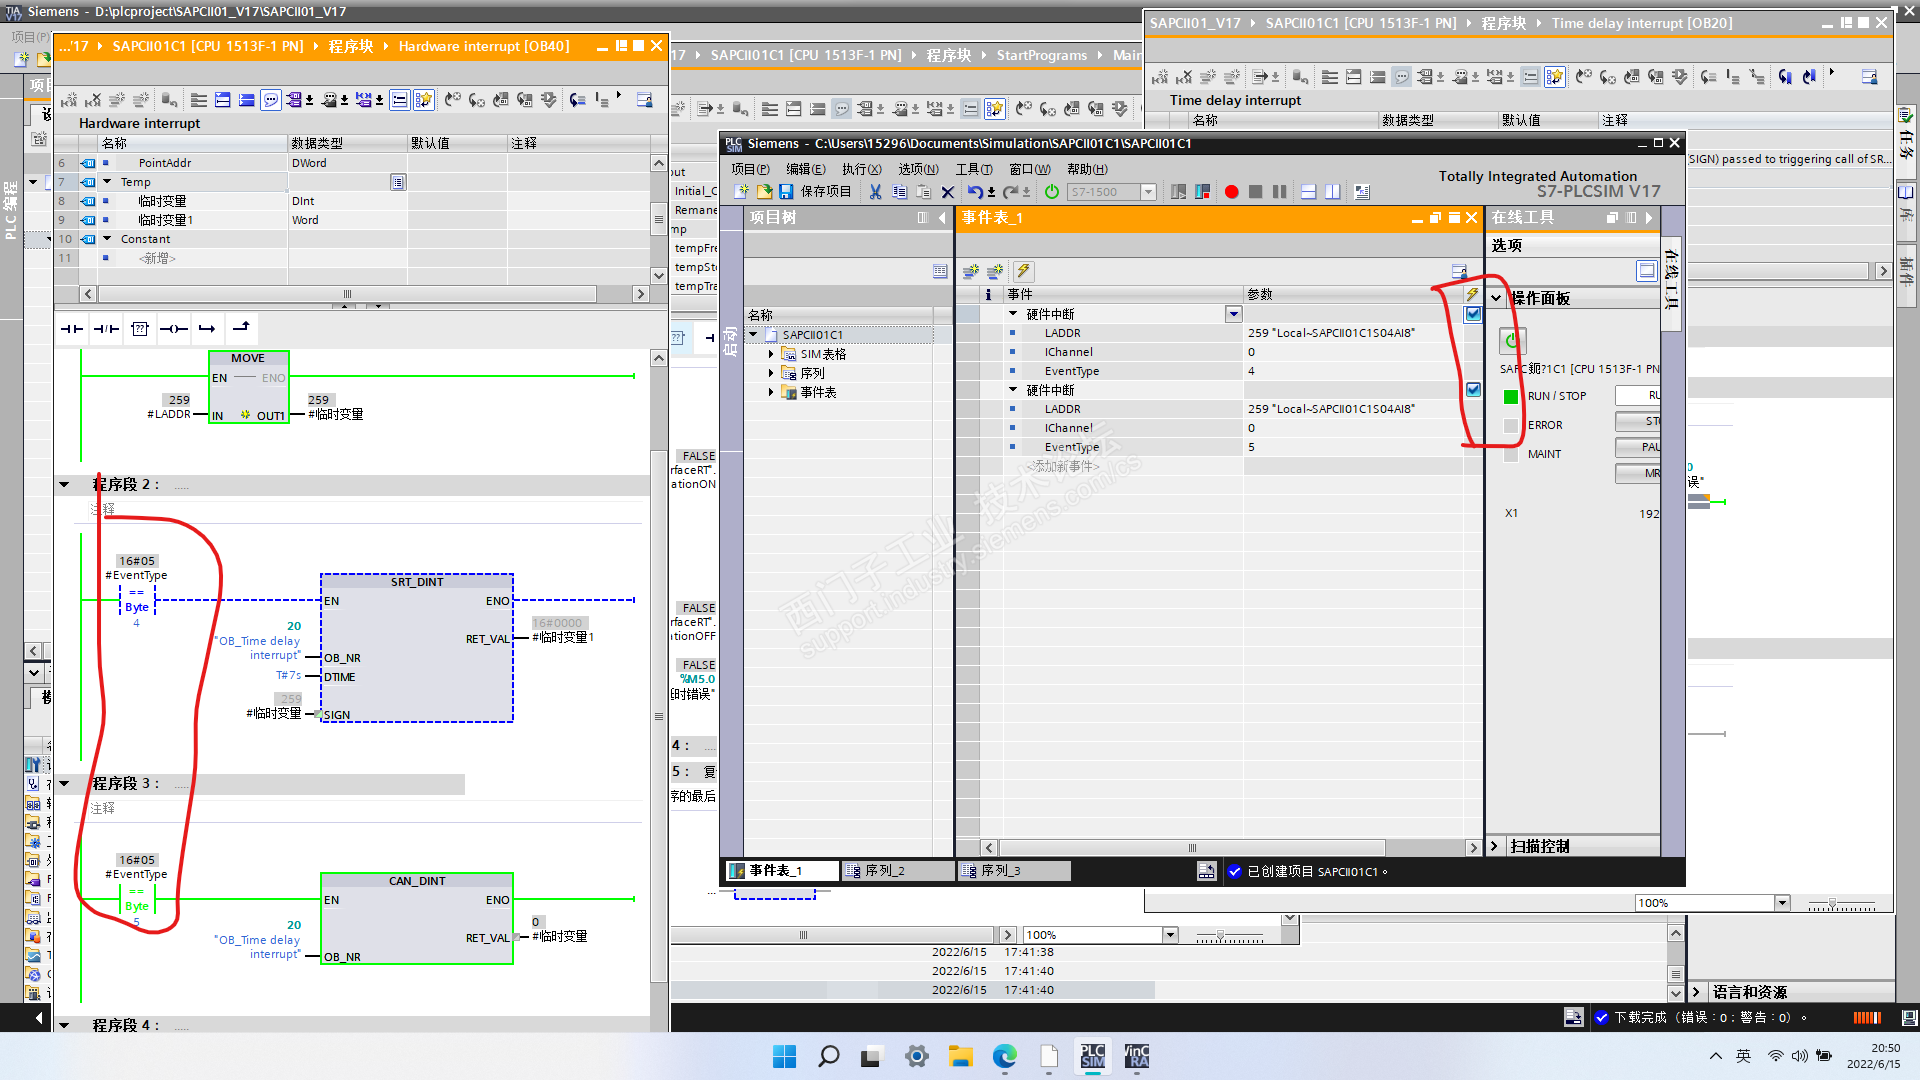Image resolution: width=1920 pixels, height=1080 pixels.
Task: Click the empty box instruction icon in ladder toolbar
Action: (x=140, y=329)
